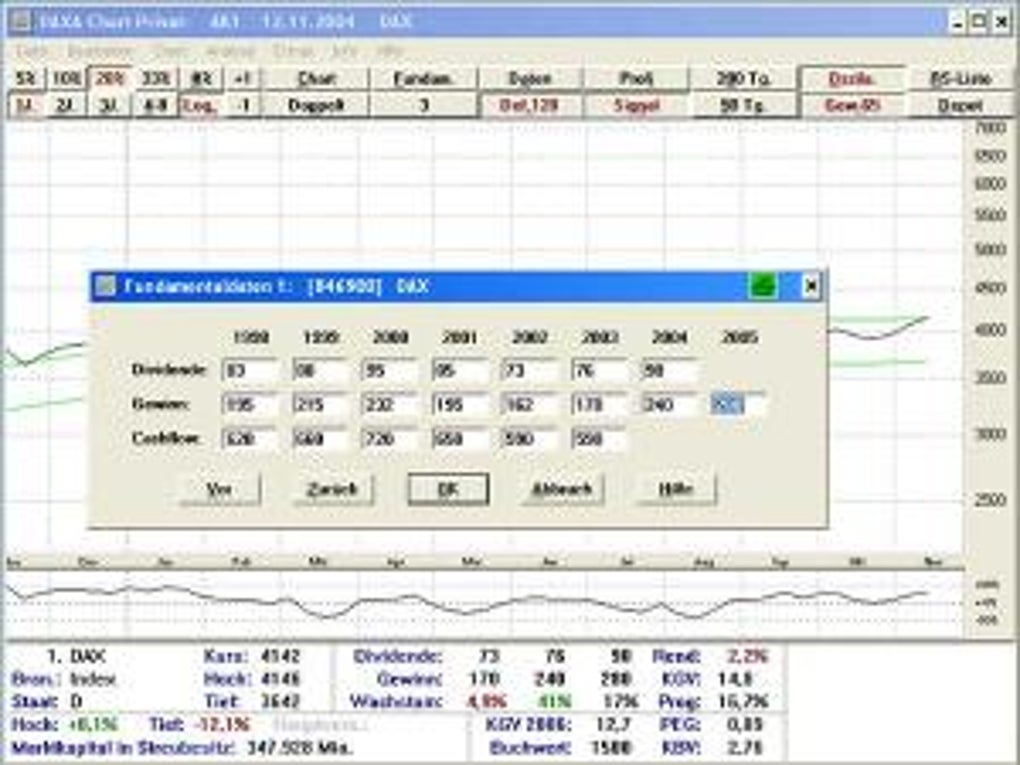The image size is (1020, 765).
Task: Click the BS-Linie toolbar button
Action: 960,79
